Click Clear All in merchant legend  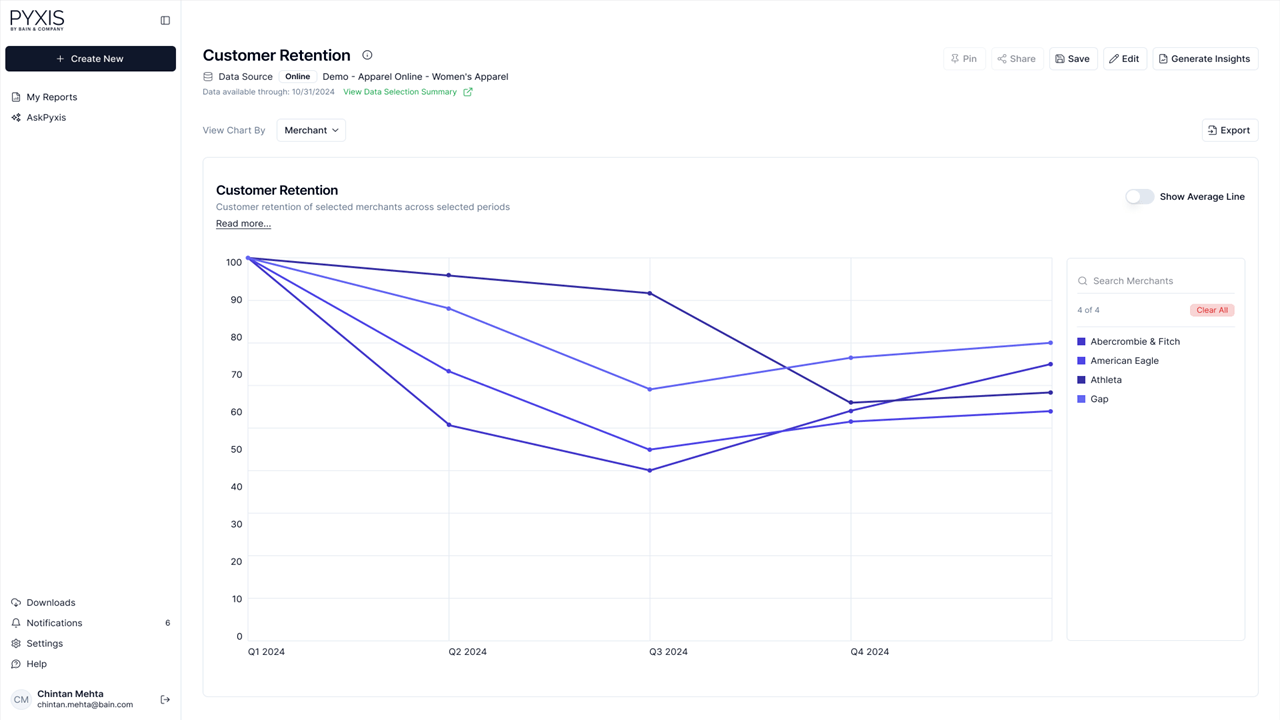pyautogui.click(x=1212, y=310)
